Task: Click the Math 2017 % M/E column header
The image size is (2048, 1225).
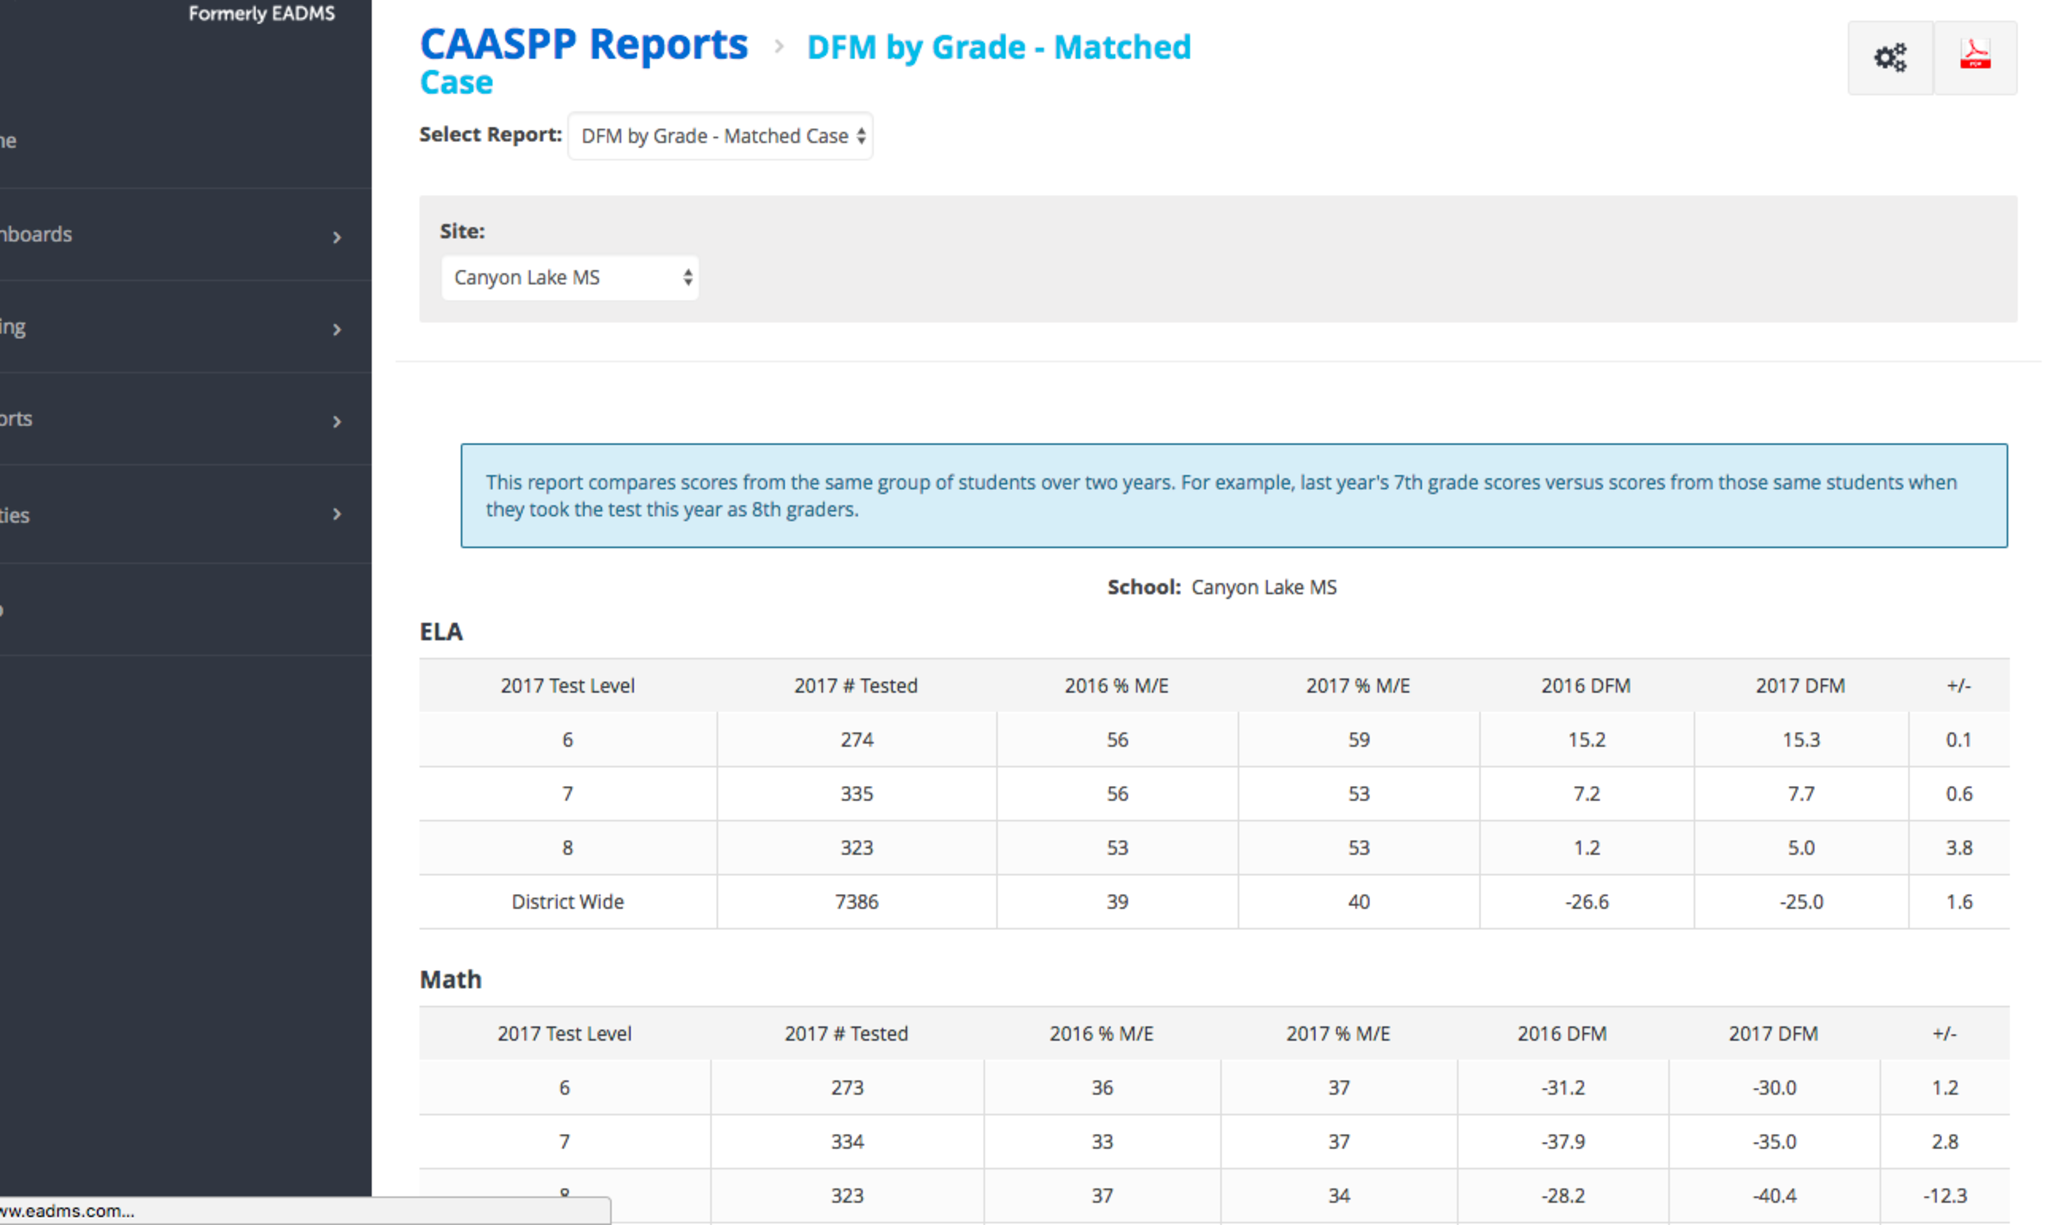Action: (1337, 1034)
